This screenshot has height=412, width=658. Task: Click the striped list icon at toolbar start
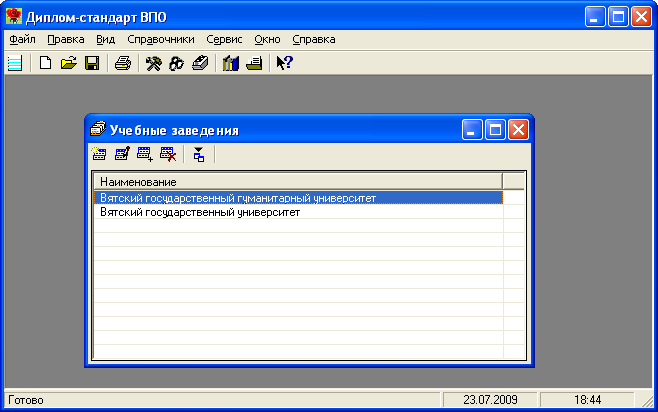point(14,64)
